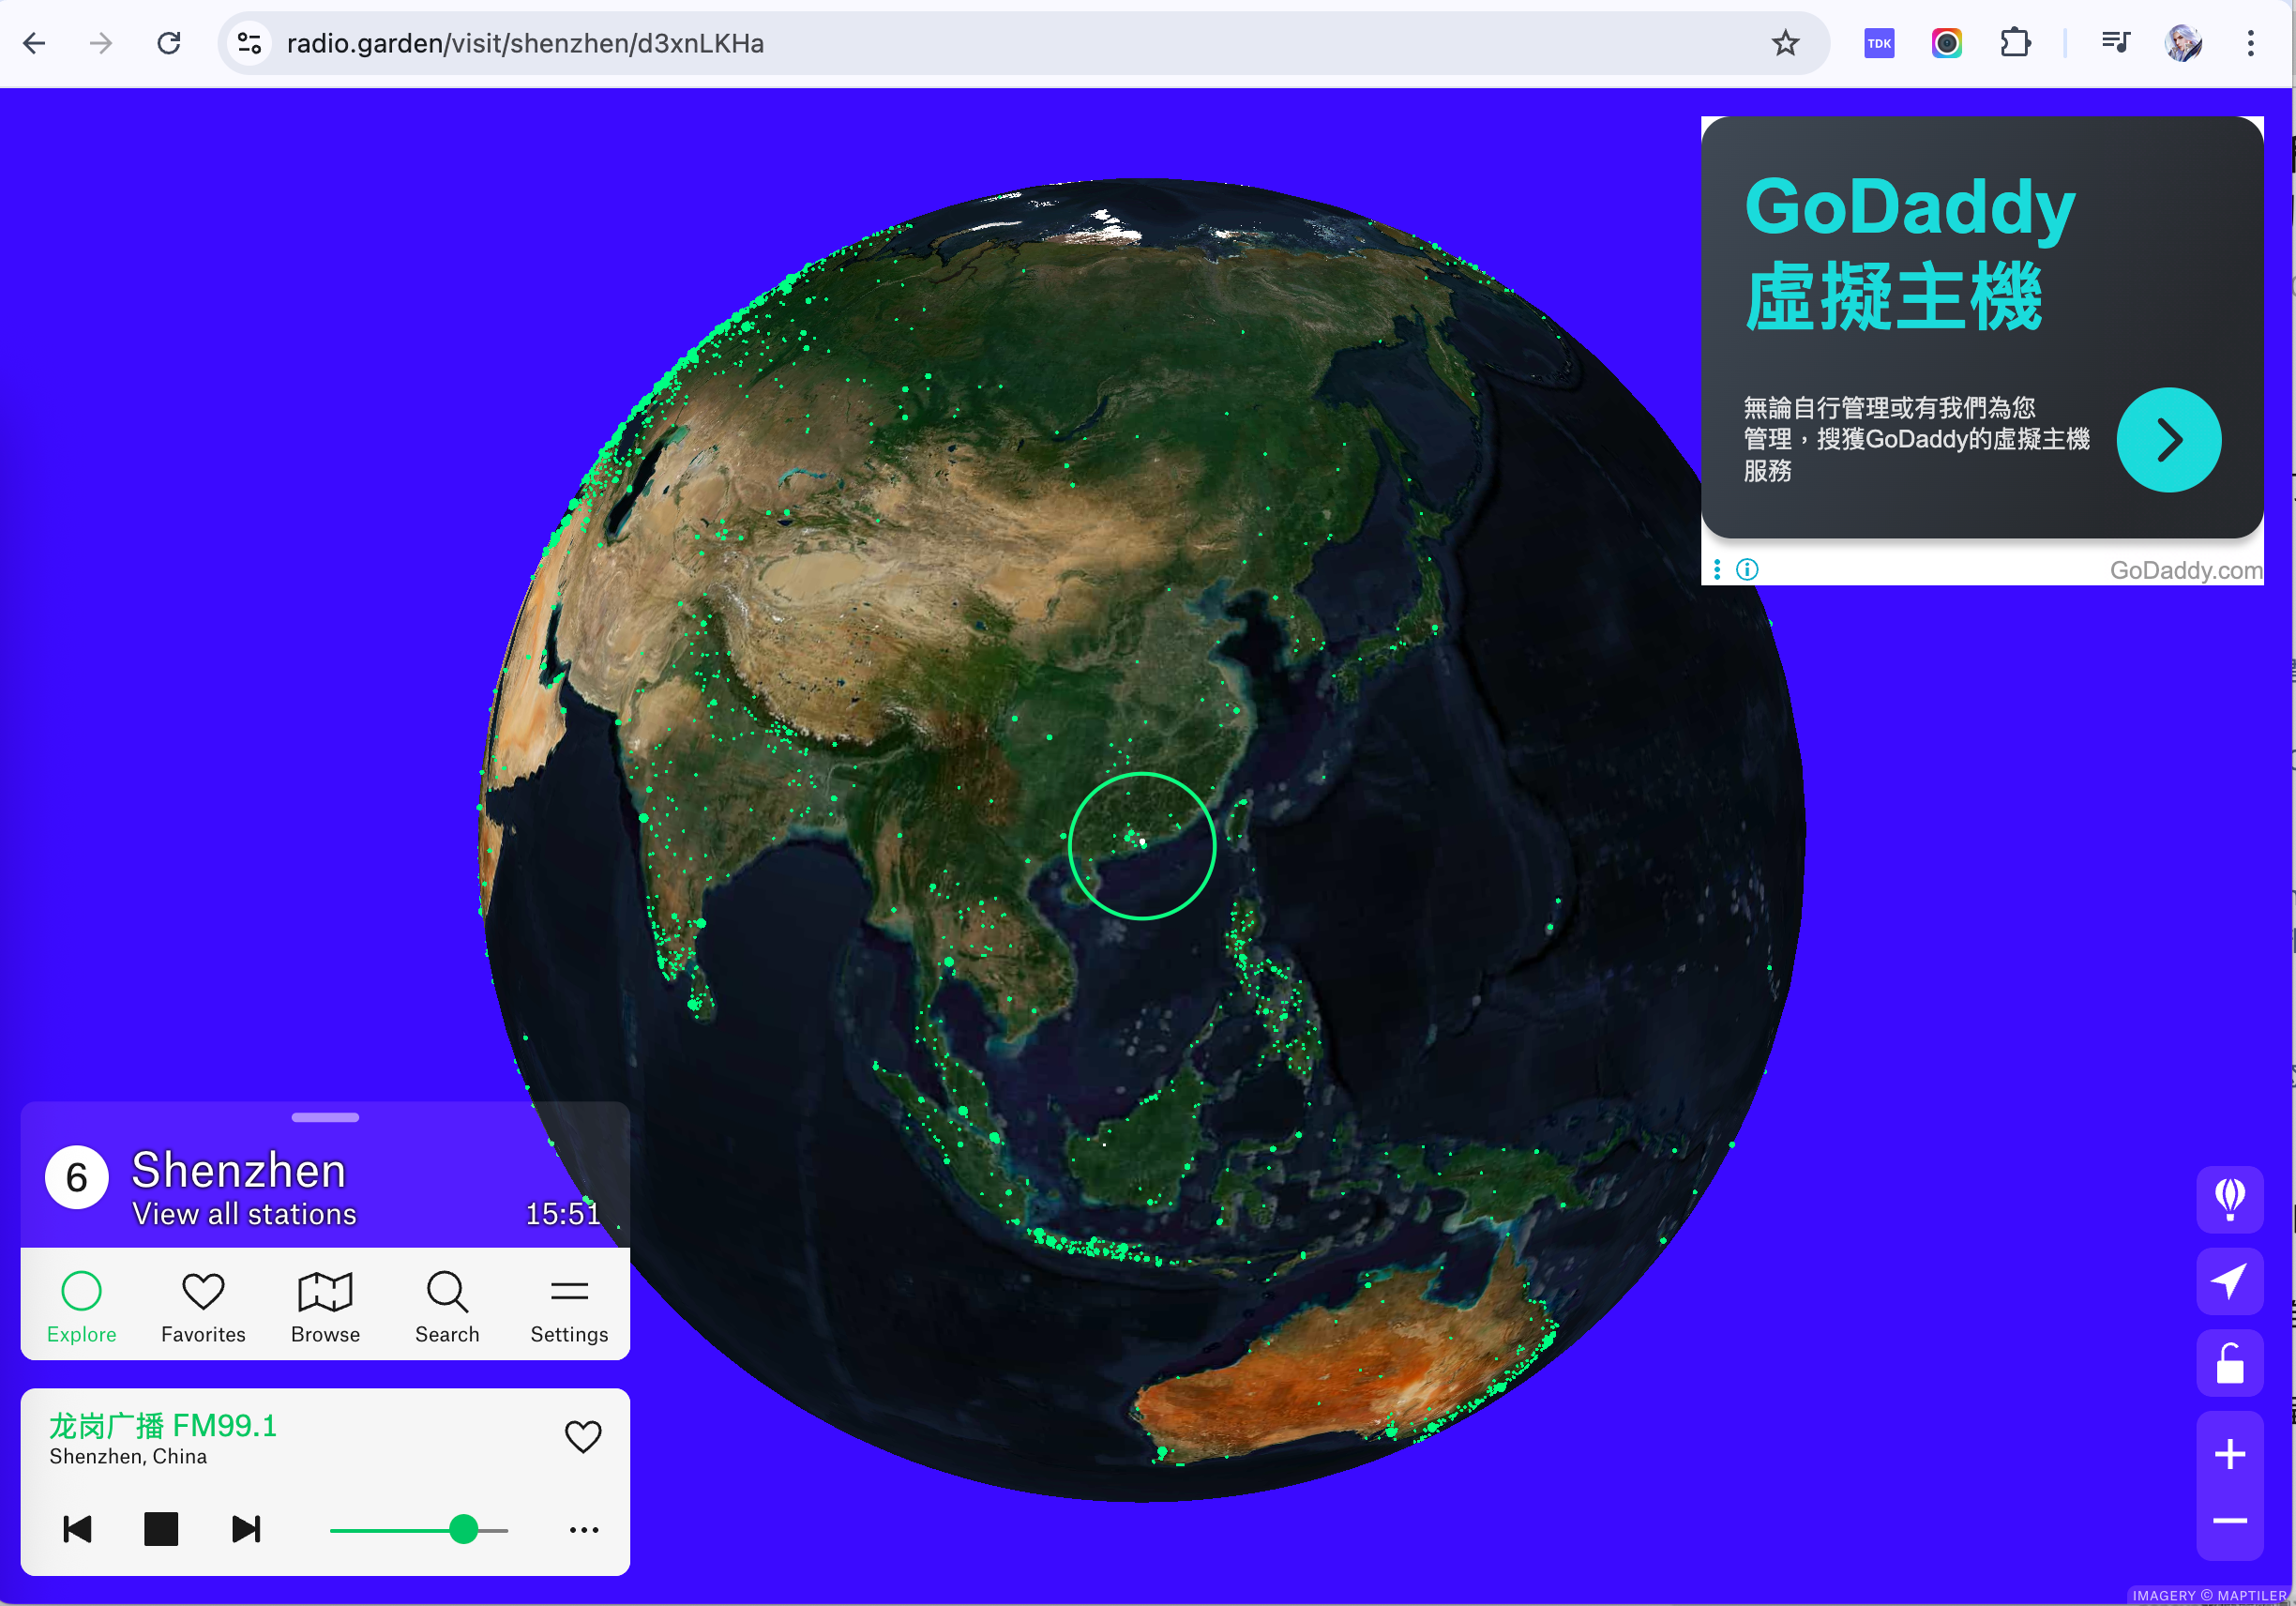Expand panel with the top drag handle
2296x1606 pixels.
pos(325,1117)
